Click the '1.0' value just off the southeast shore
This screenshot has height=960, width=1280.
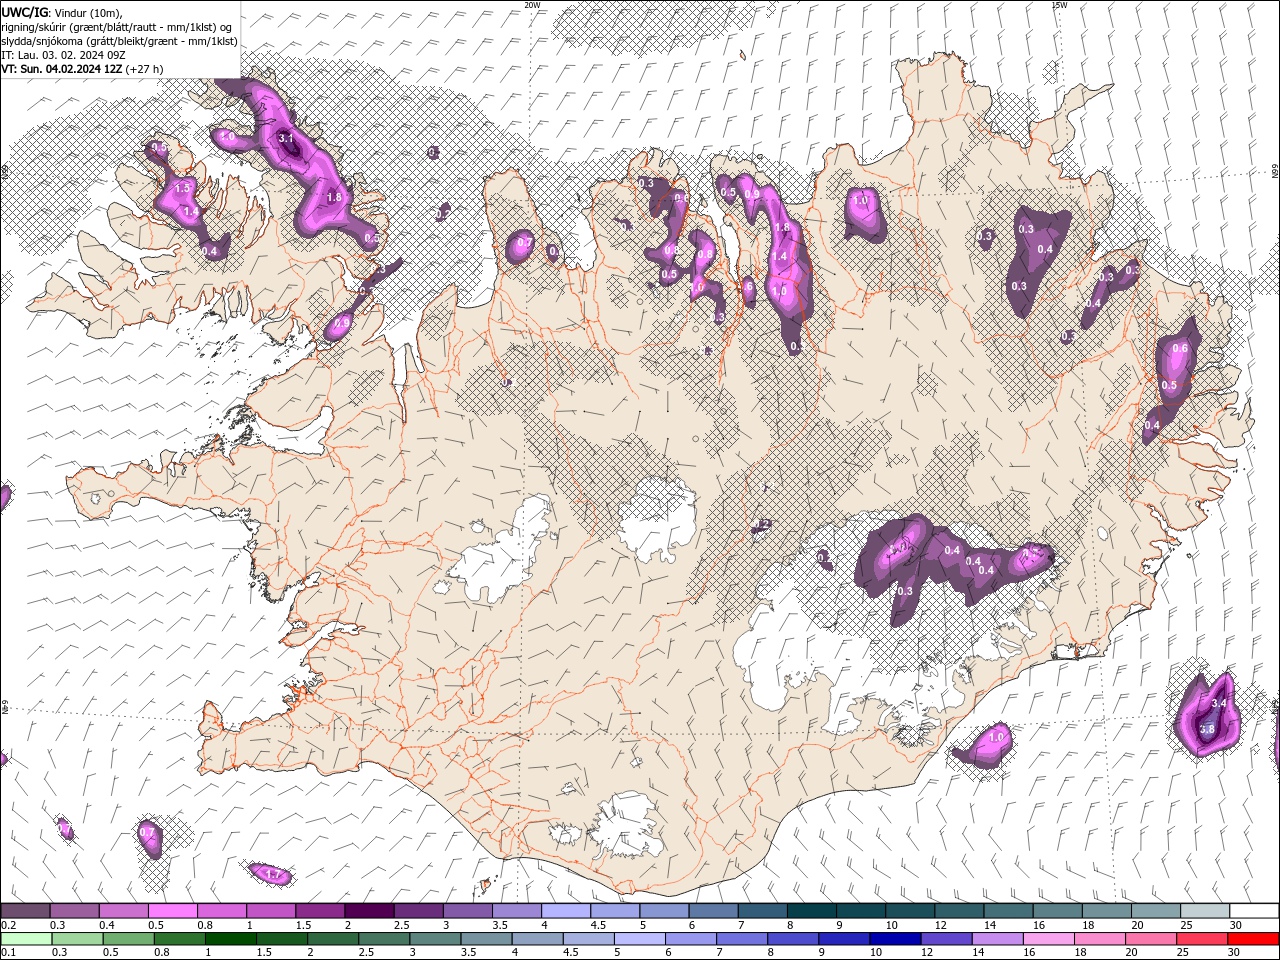coord(997,738)
